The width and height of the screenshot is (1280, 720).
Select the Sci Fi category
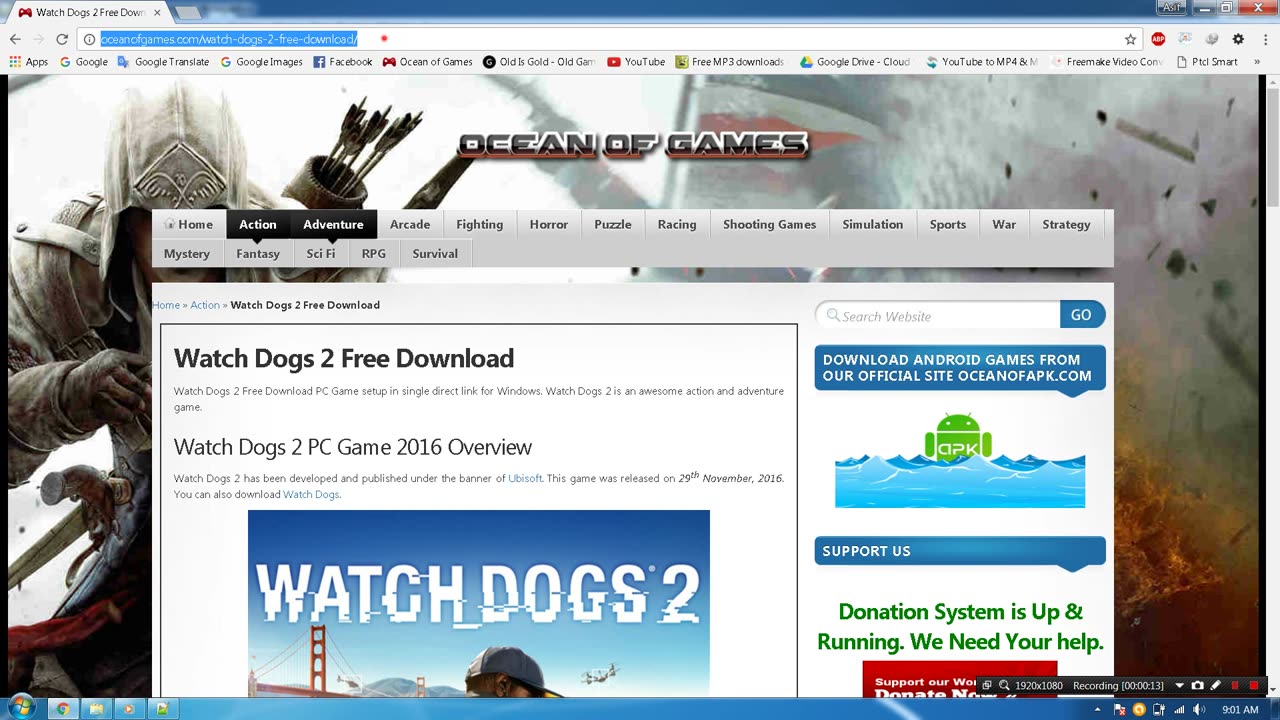[x=321, y=253]
